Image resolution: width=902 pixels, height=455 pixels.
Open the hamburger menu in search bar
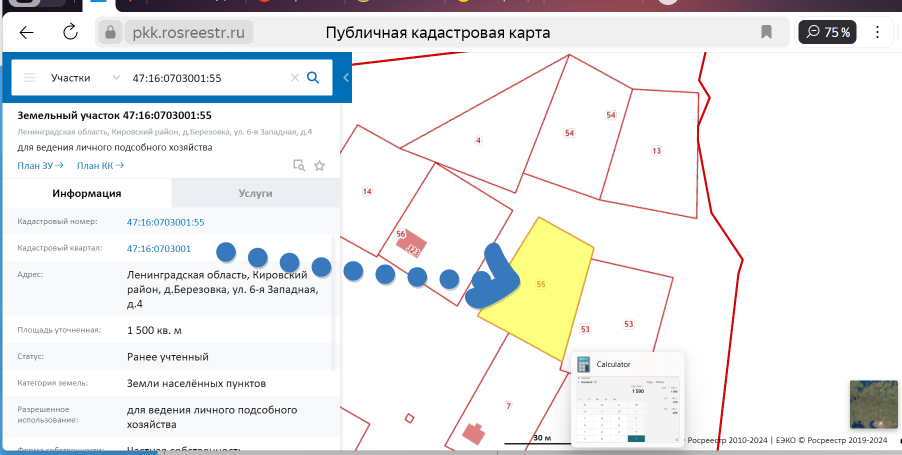[29, 77]
